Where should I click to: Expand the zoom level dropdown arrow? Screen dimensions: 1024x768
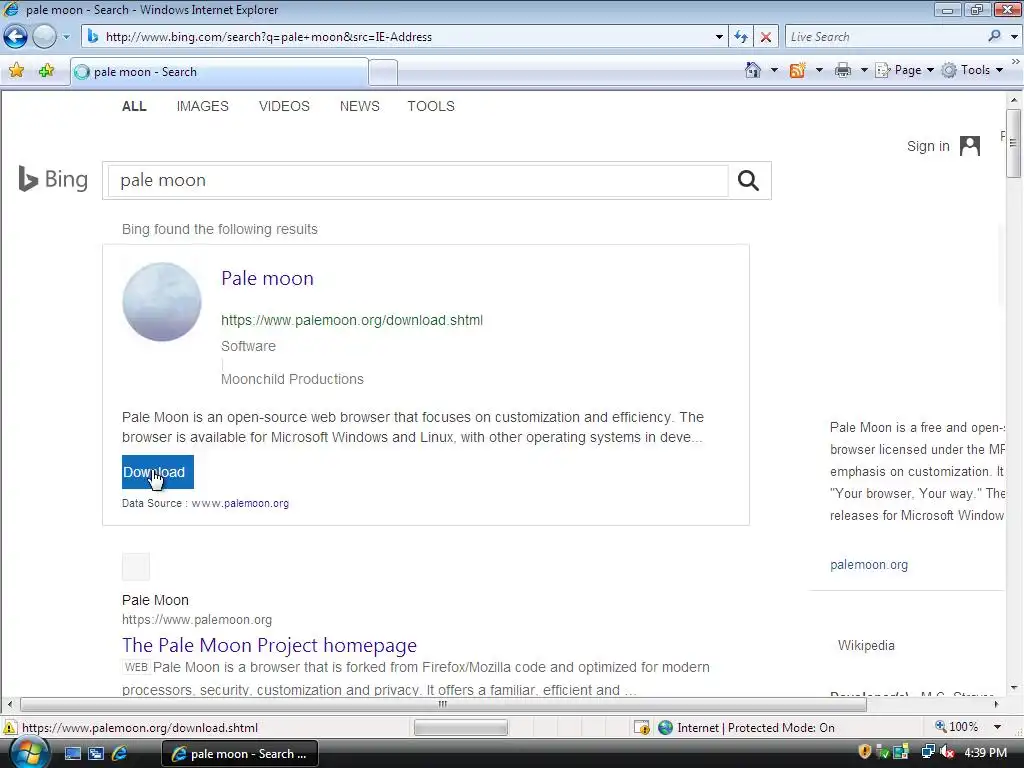(997, 727)
